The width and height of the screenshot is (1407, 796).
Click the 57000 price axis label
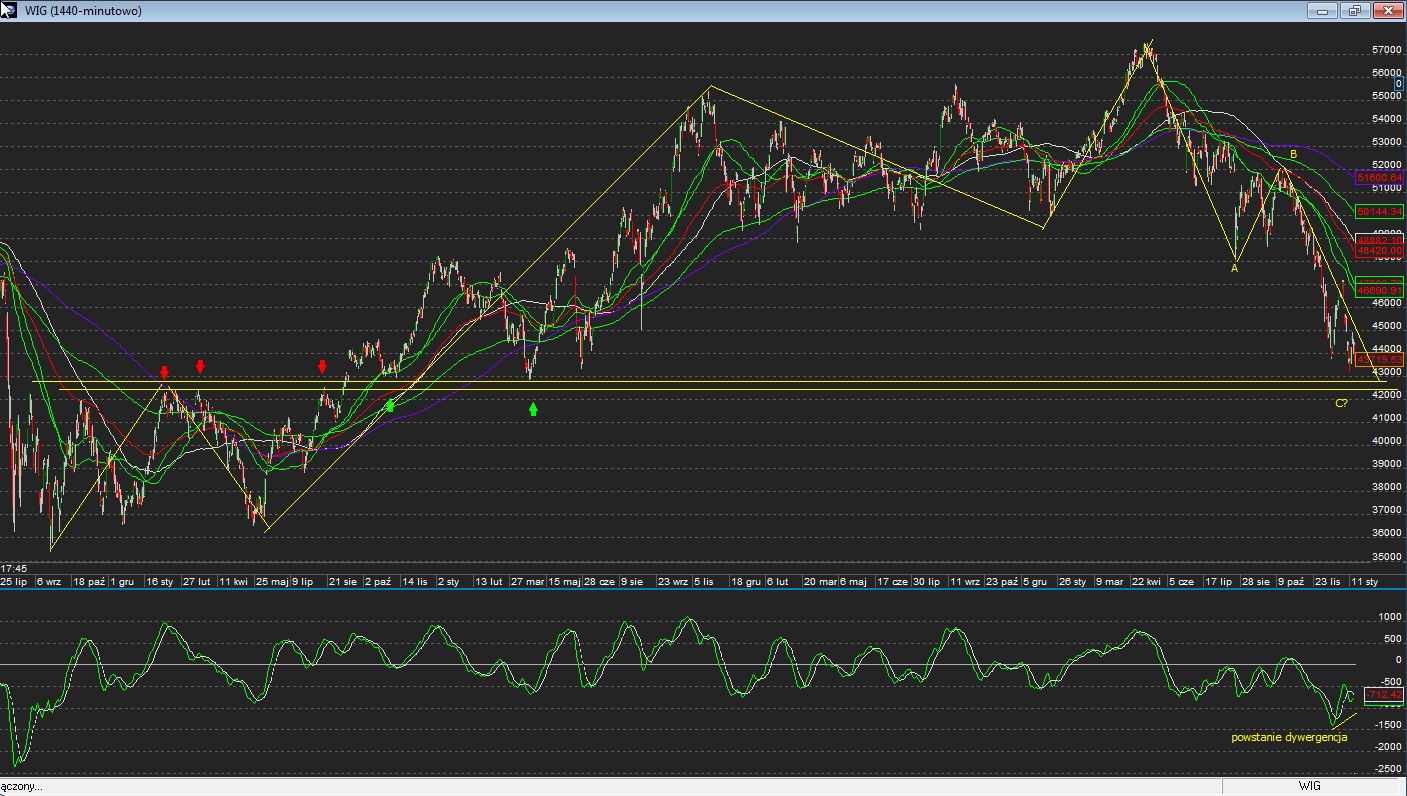1386,49
